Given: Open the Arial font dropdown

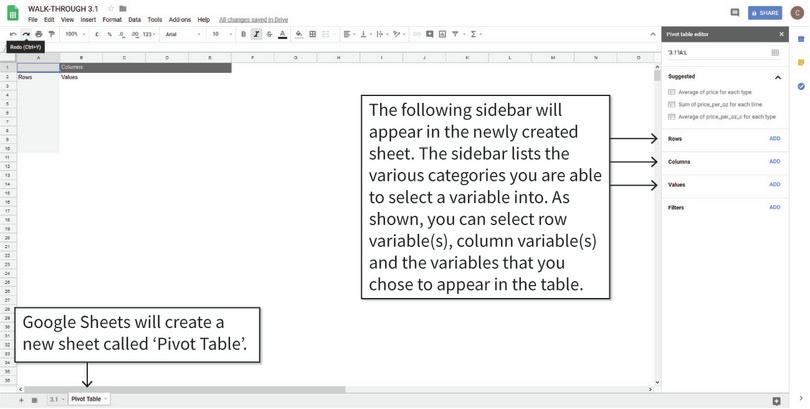Looking at the screenshot, I should pos(183,34).
